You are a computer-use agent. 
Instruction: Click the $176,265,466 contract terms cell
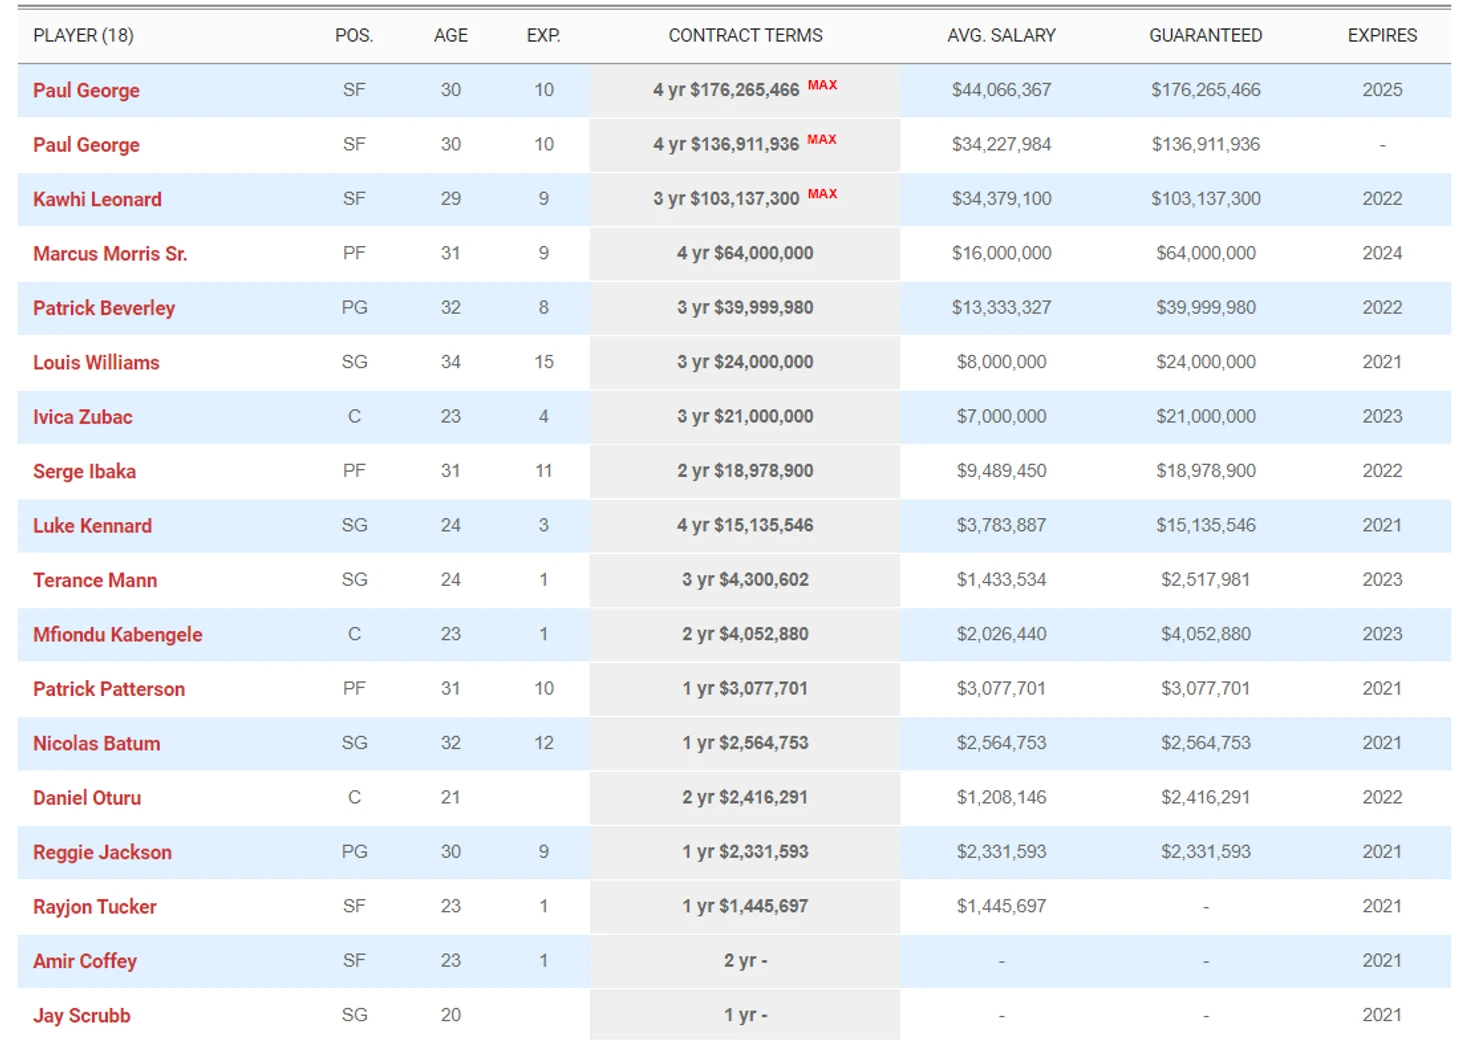745,90
